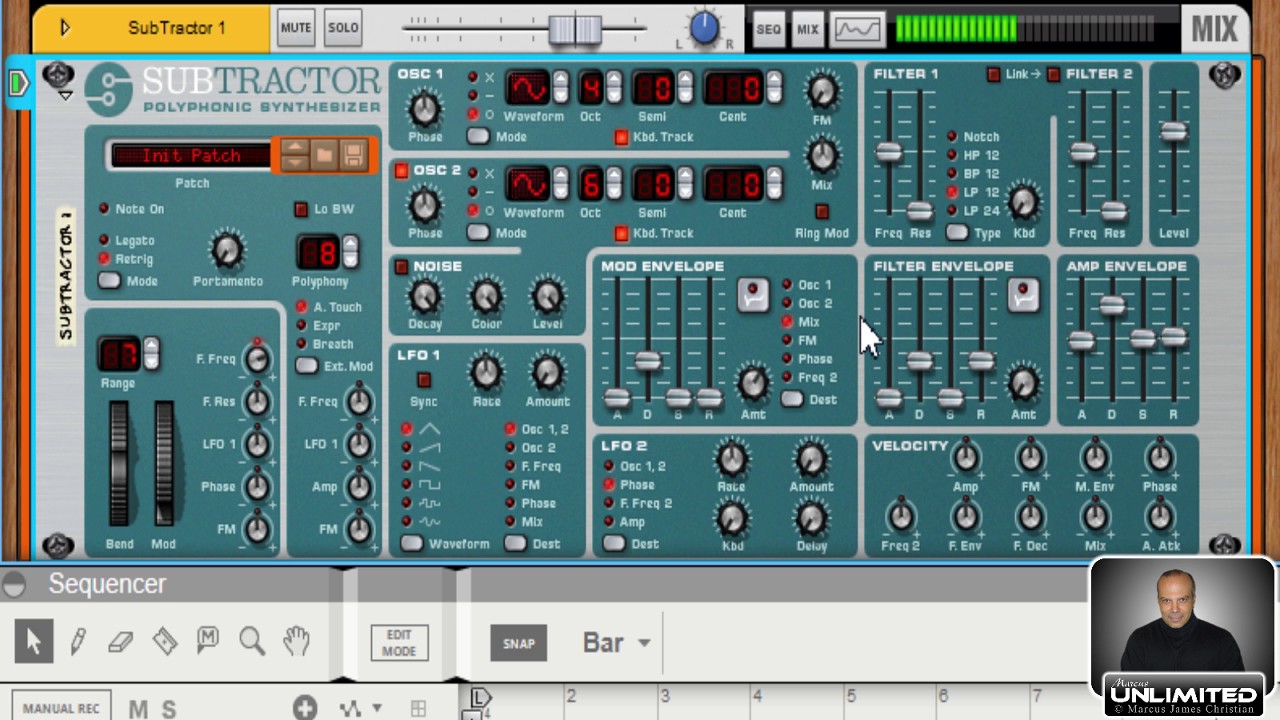Select the Razor tool in Sequencer
The width and height of the screenshot is (1280, 720).
click(x=164, y=641)
